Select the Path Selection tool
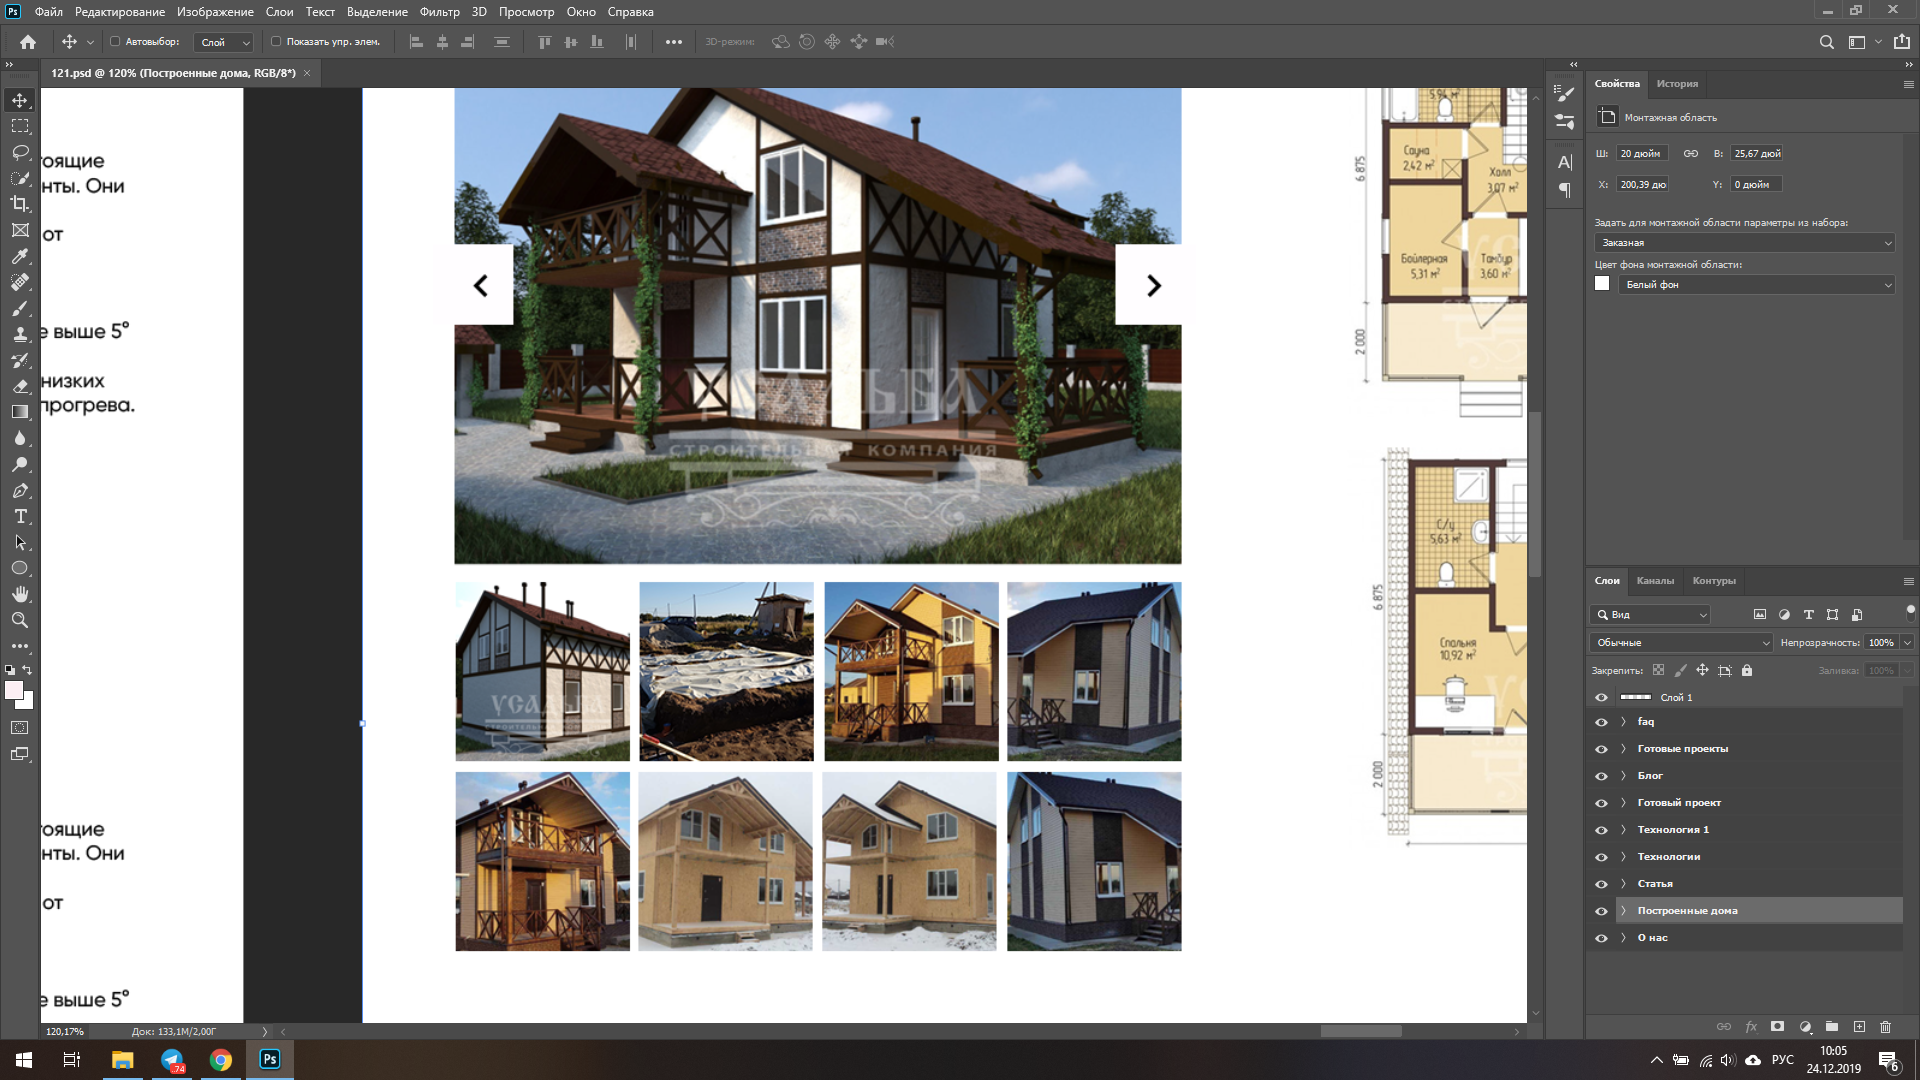 (20, 542)
